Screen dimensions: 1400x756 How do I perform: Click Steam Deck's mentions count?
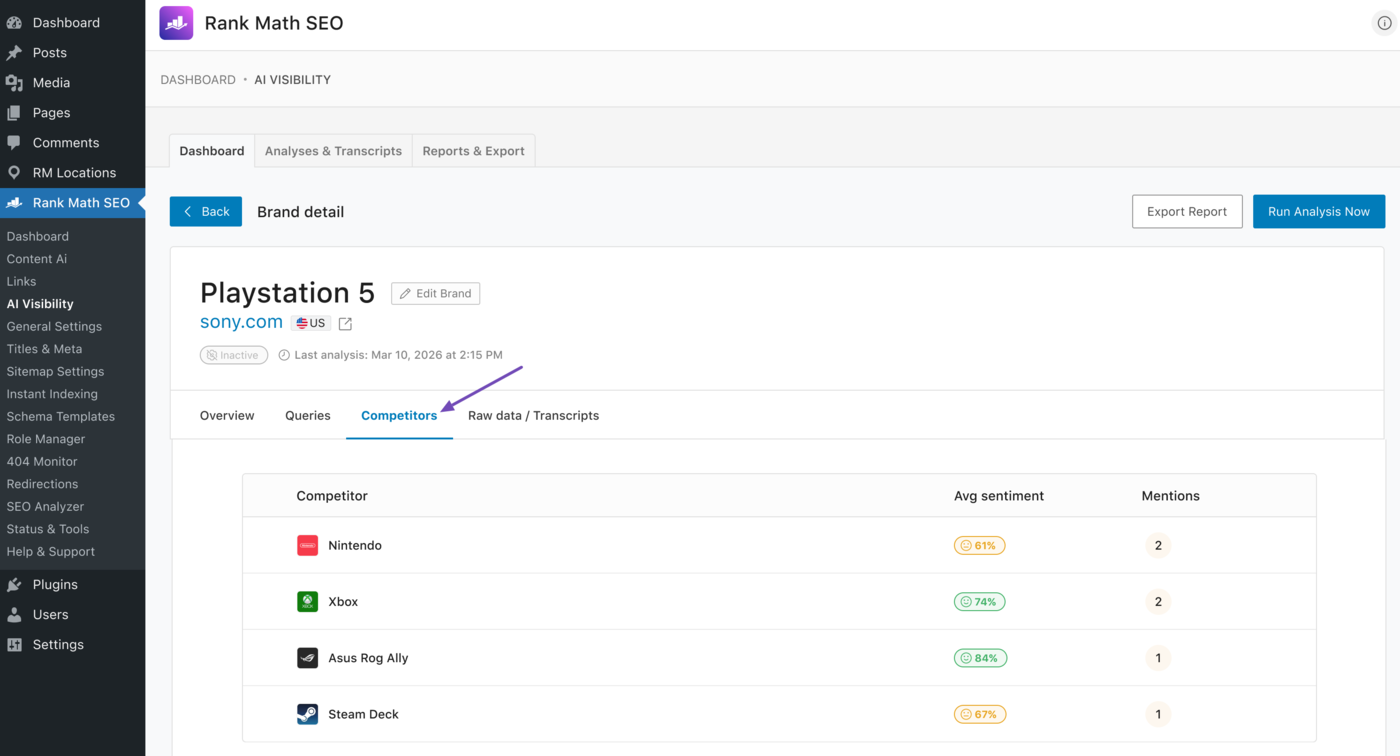1158,714
